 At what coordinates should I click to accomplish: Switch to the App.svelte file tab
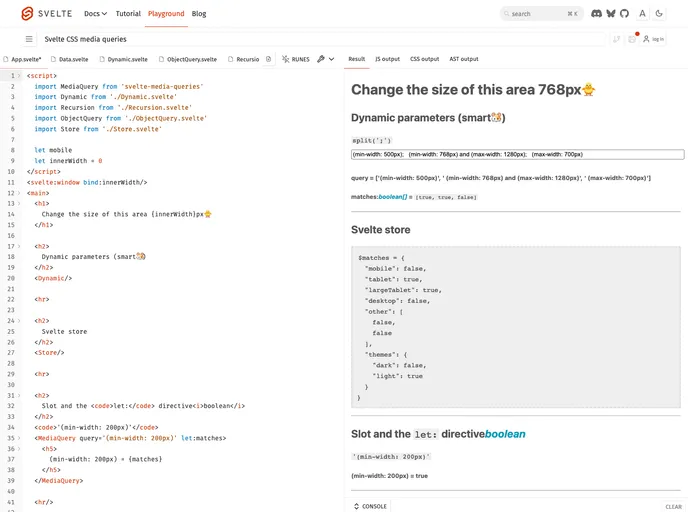(22, 59)
